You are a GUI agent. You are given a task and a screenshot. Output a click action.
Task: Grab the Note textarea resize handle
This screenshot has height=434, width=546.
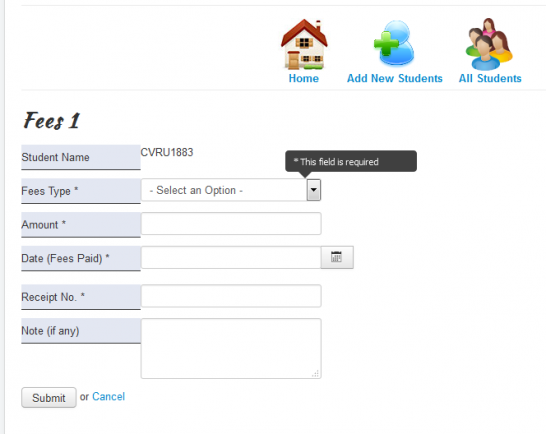pyautogui.click(x=315, y=374)
